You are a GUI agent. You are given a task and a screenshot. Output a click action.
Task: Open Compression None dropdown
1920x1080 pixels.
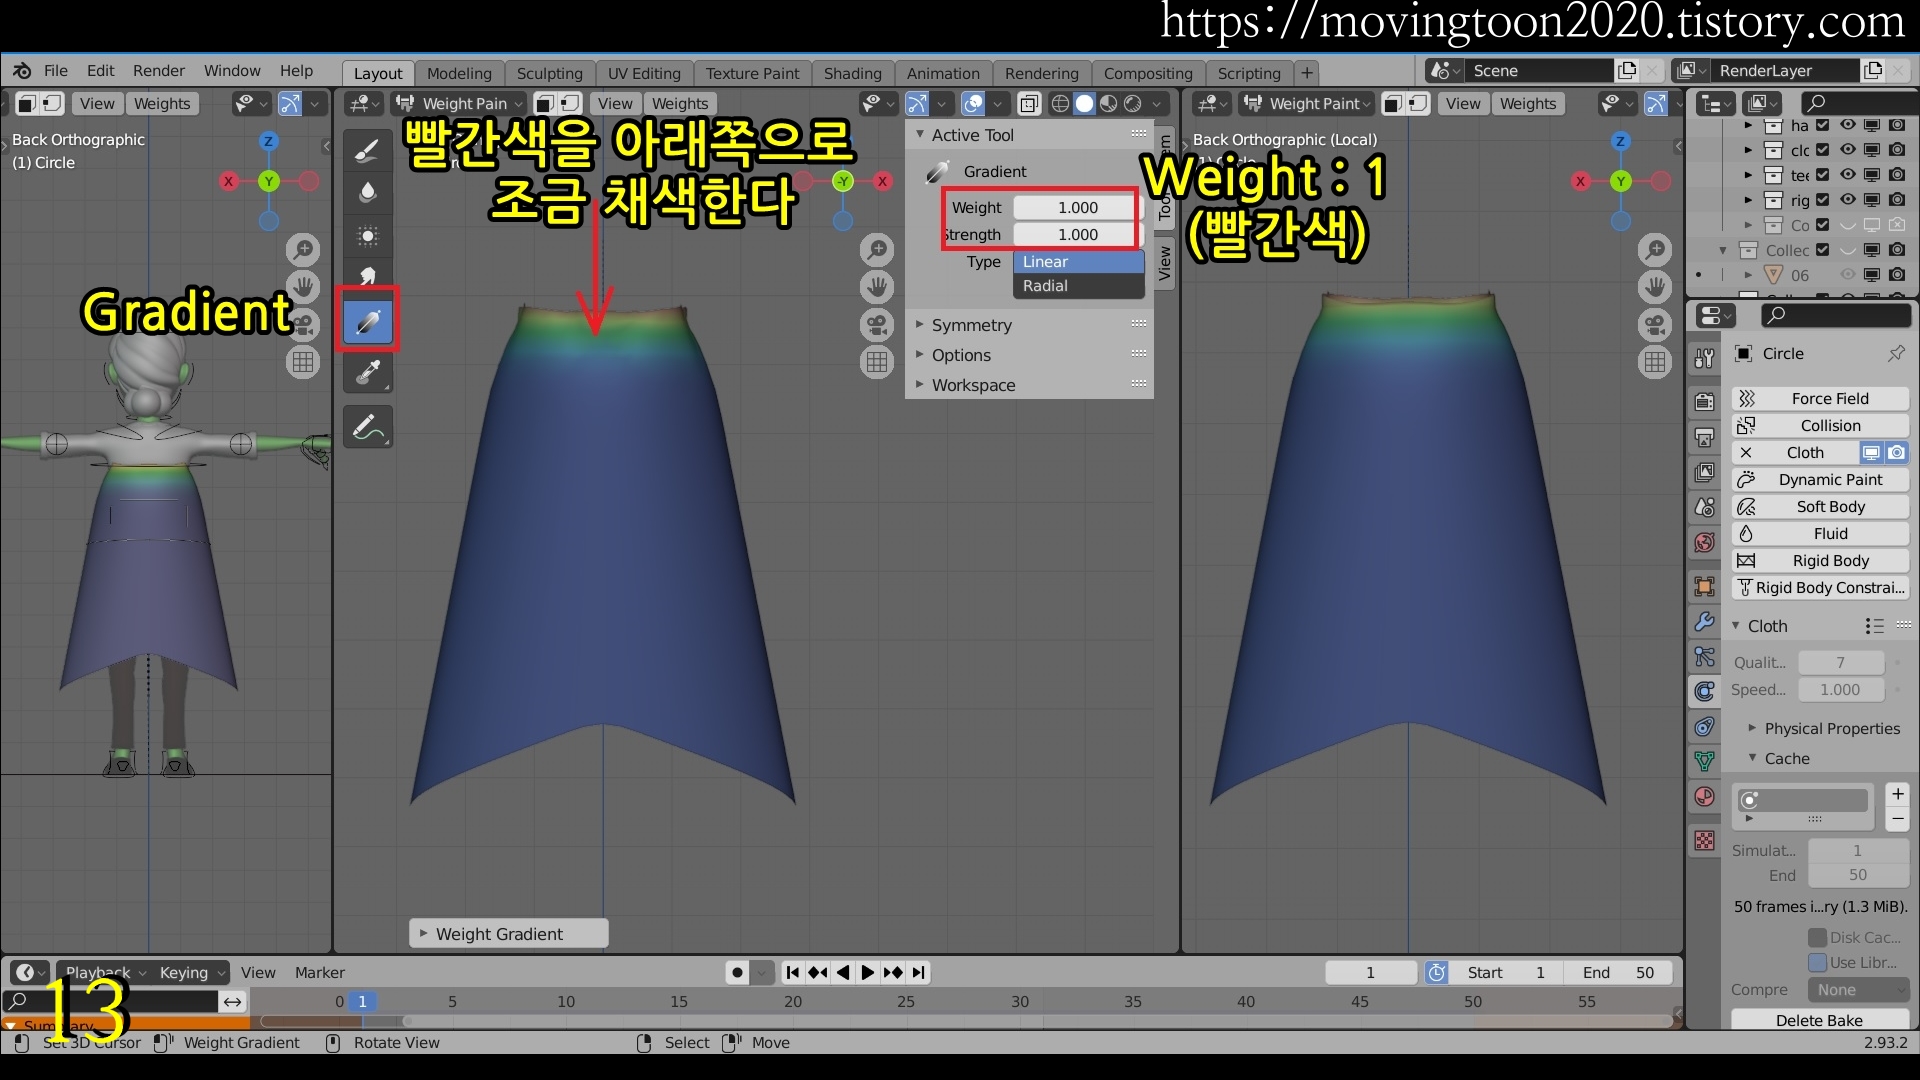(x=1857, y=990)
